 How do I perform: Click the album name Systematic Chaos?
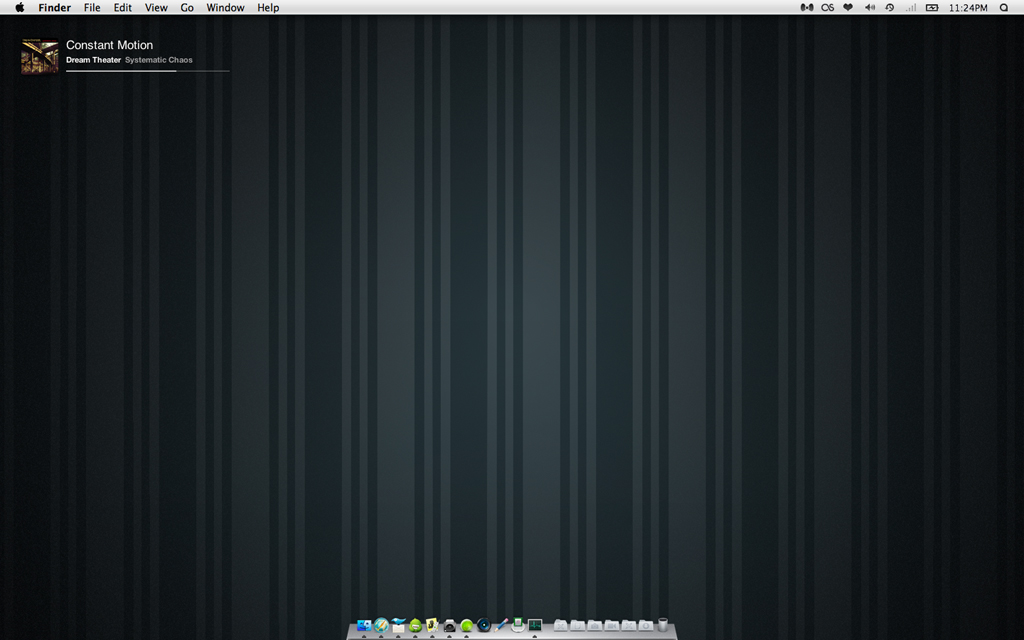(159, 60)
